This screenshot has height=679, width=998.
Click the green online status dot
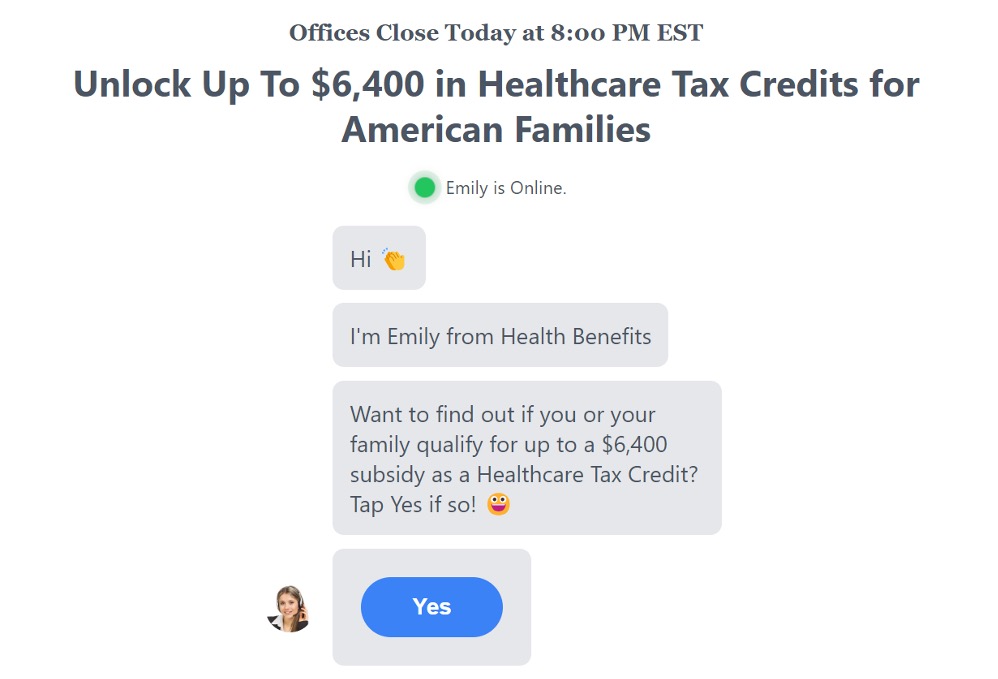pos(425,187)
